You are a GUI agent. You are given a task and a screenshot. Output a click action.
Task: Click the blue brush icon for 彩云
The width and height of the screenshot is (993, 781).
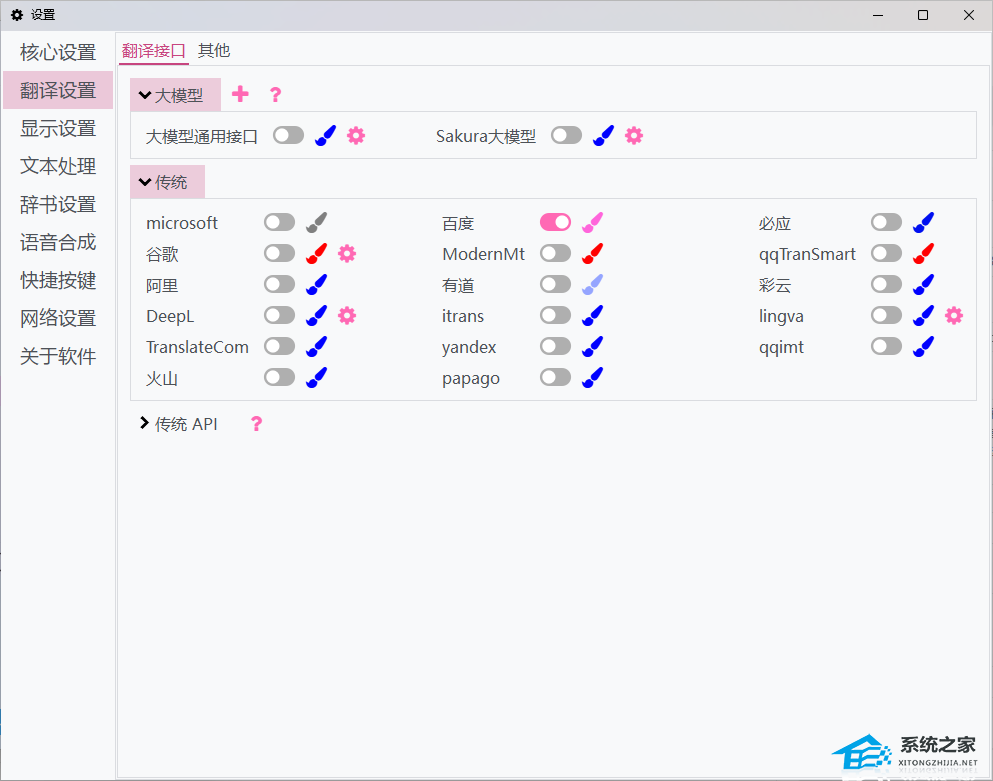923,284
